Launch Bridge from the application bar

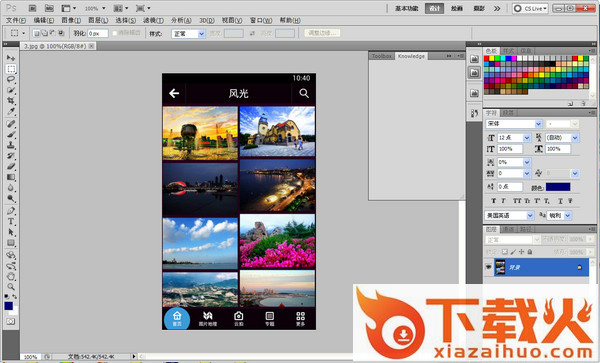tap(33, 8)
